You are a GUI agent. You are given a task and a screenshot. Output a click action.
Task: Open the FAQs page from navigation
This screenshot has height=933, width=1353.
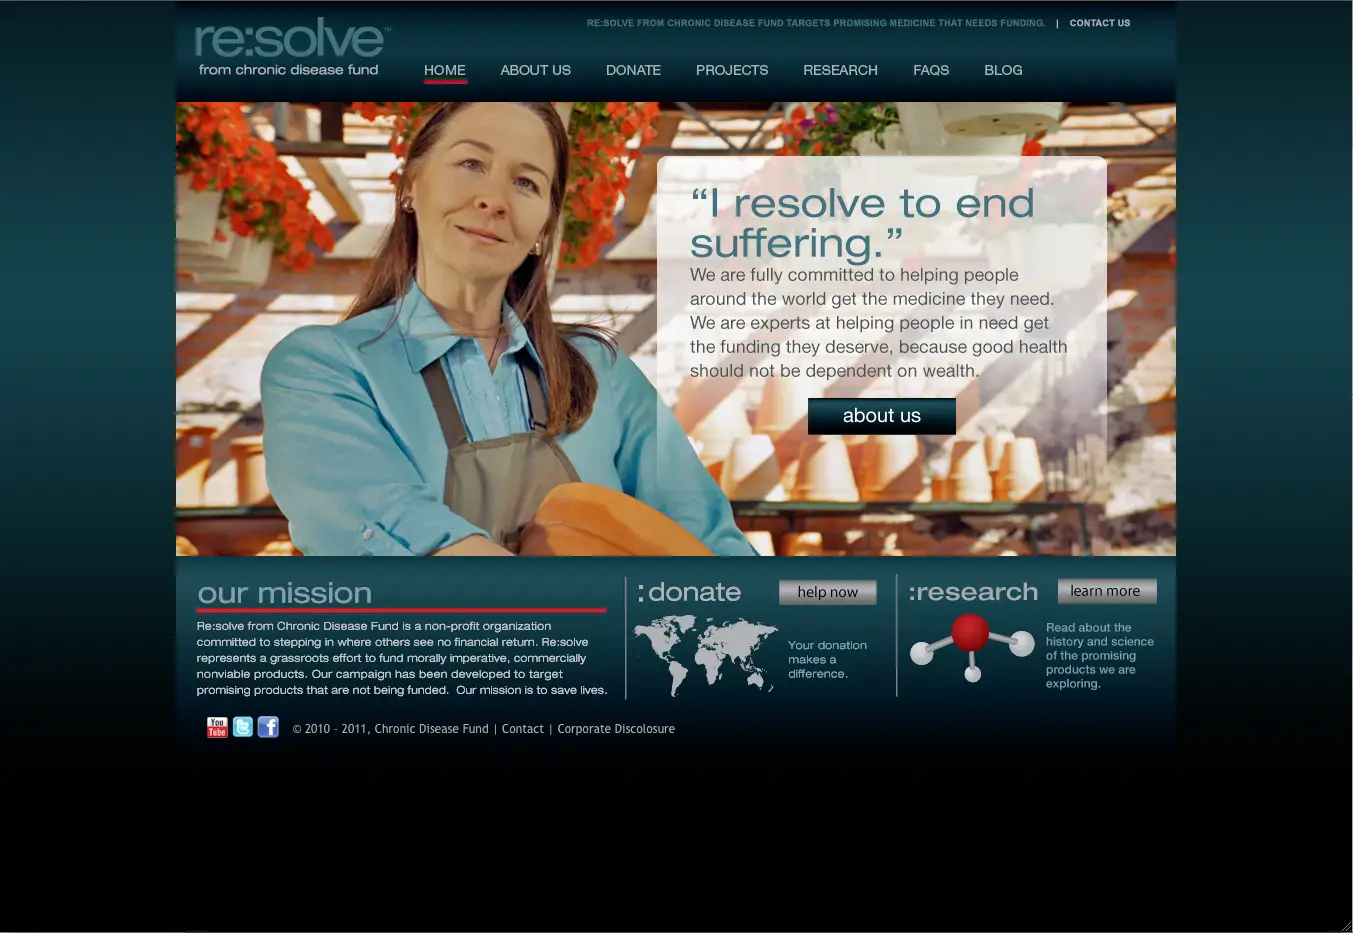click(x=931, y=70)
